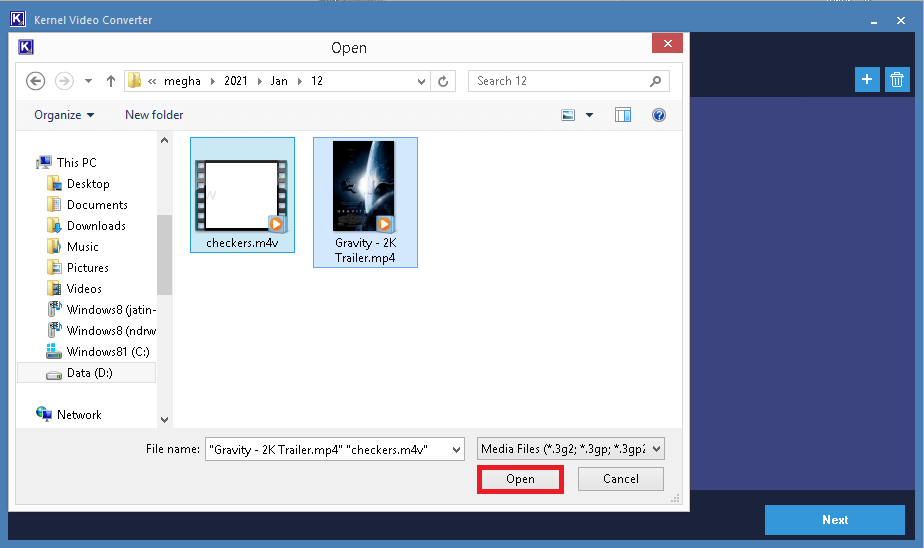The height and width of the screenshot is (548, 924).
Task: Open Pictures folder in navigation pane
Action: (x=87, y=268)
